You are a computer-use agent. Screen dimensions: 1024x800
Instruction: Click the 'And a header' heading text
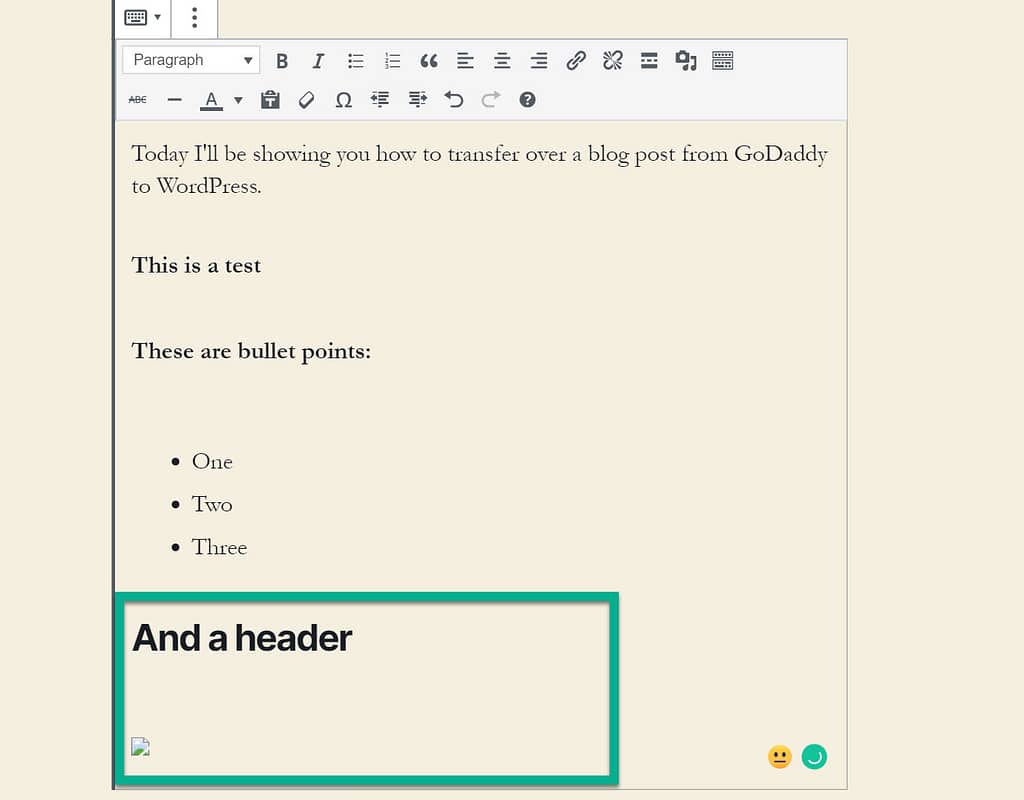pyautogui.click(x=242, y=637)
